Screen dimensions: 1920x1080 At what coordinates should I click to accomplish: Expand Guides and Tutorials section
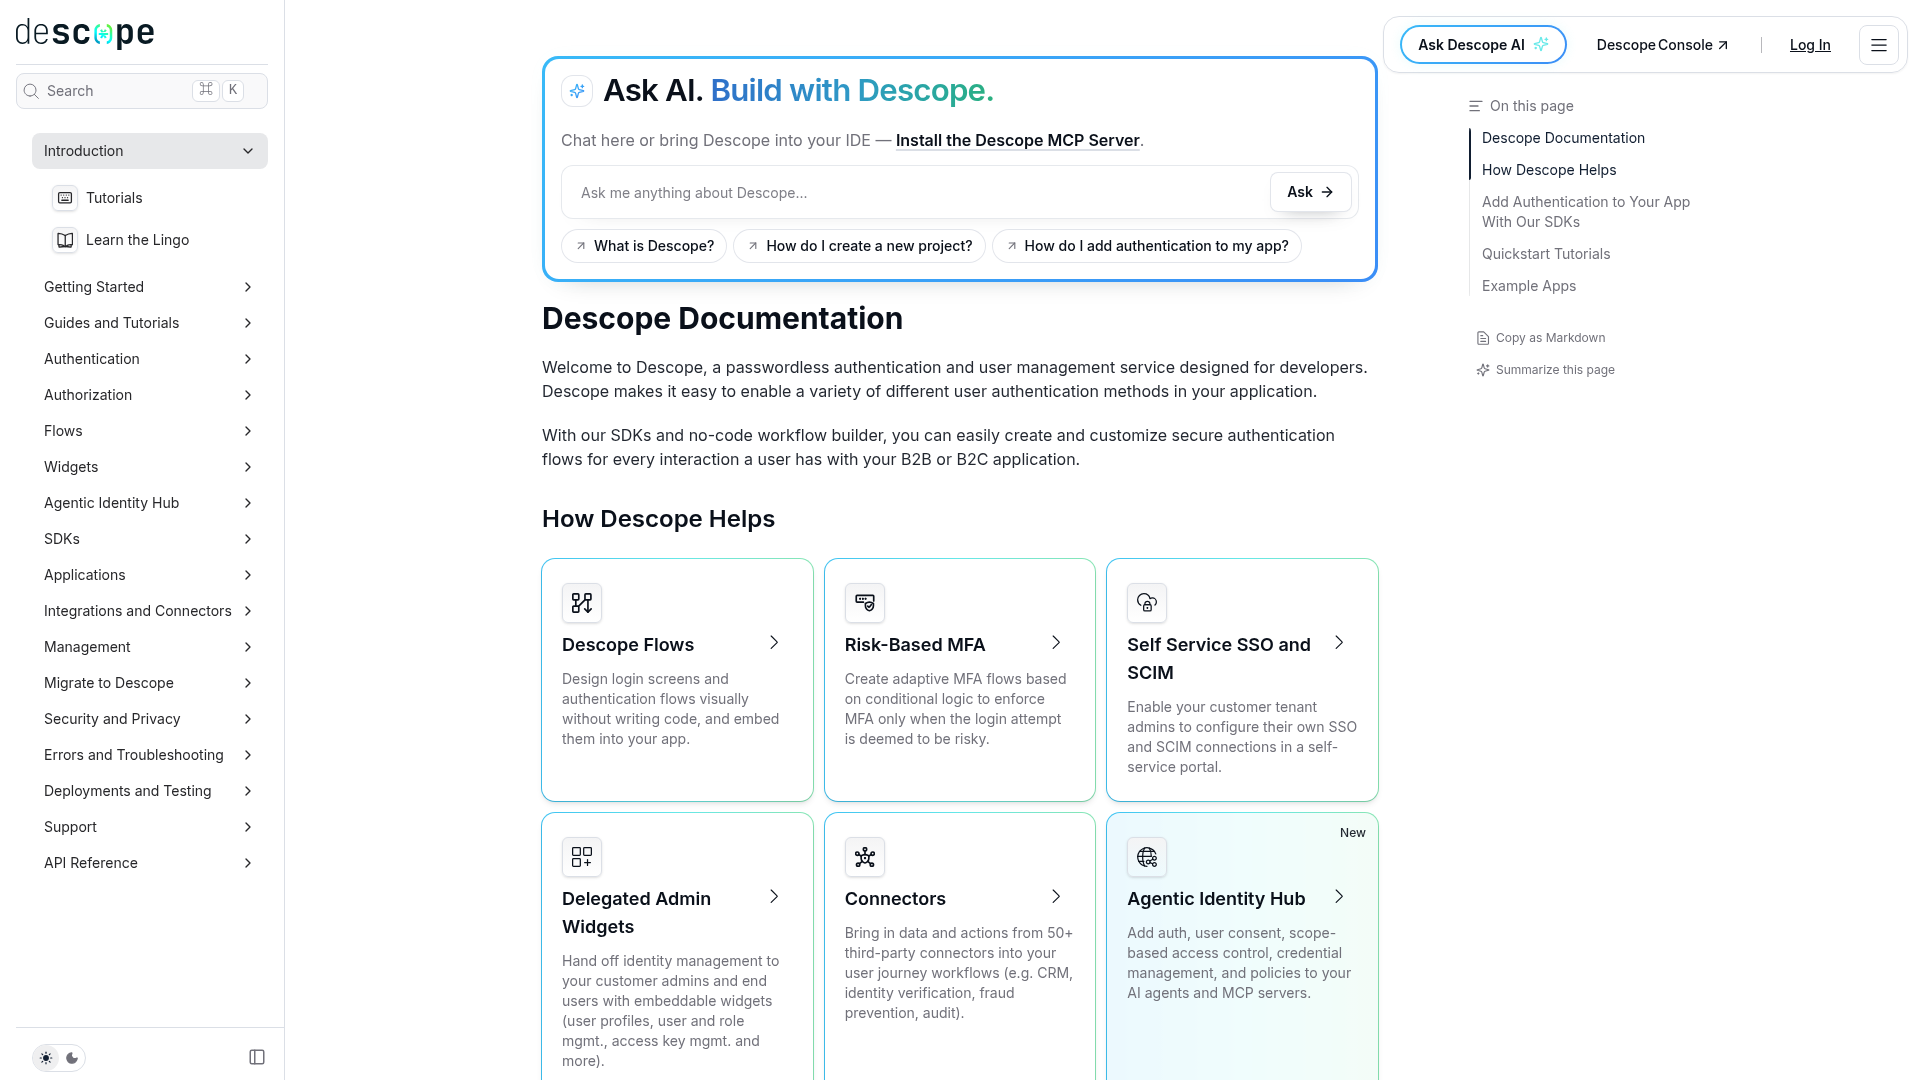(150, 323)
